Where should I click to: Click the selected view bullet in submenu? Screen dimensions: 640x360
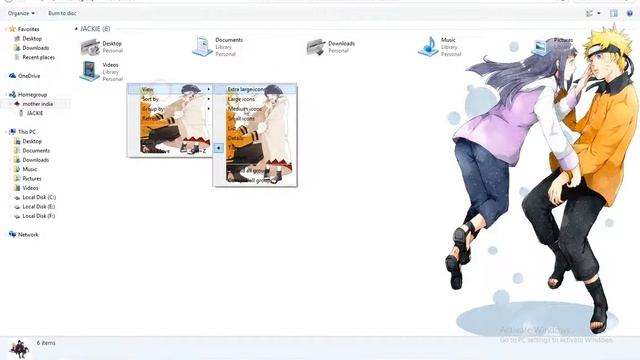(219, 148)
